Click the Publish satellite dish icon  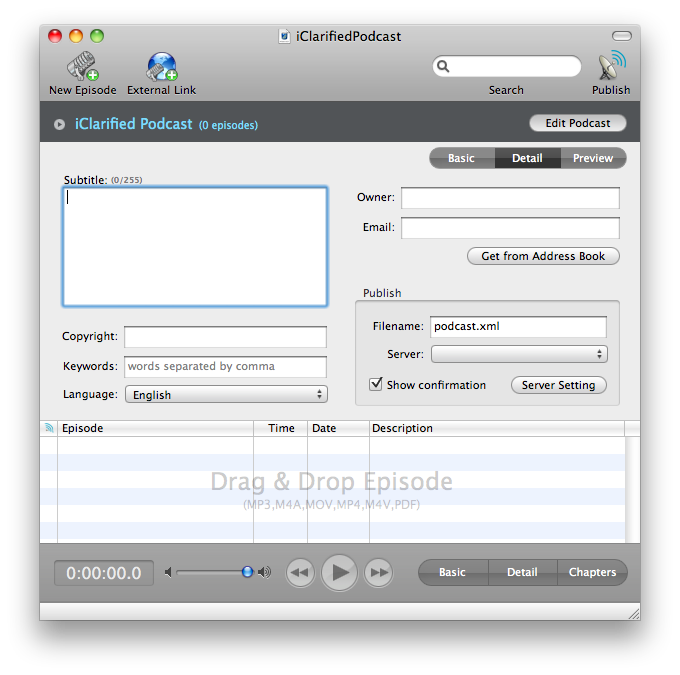point(610,67)
